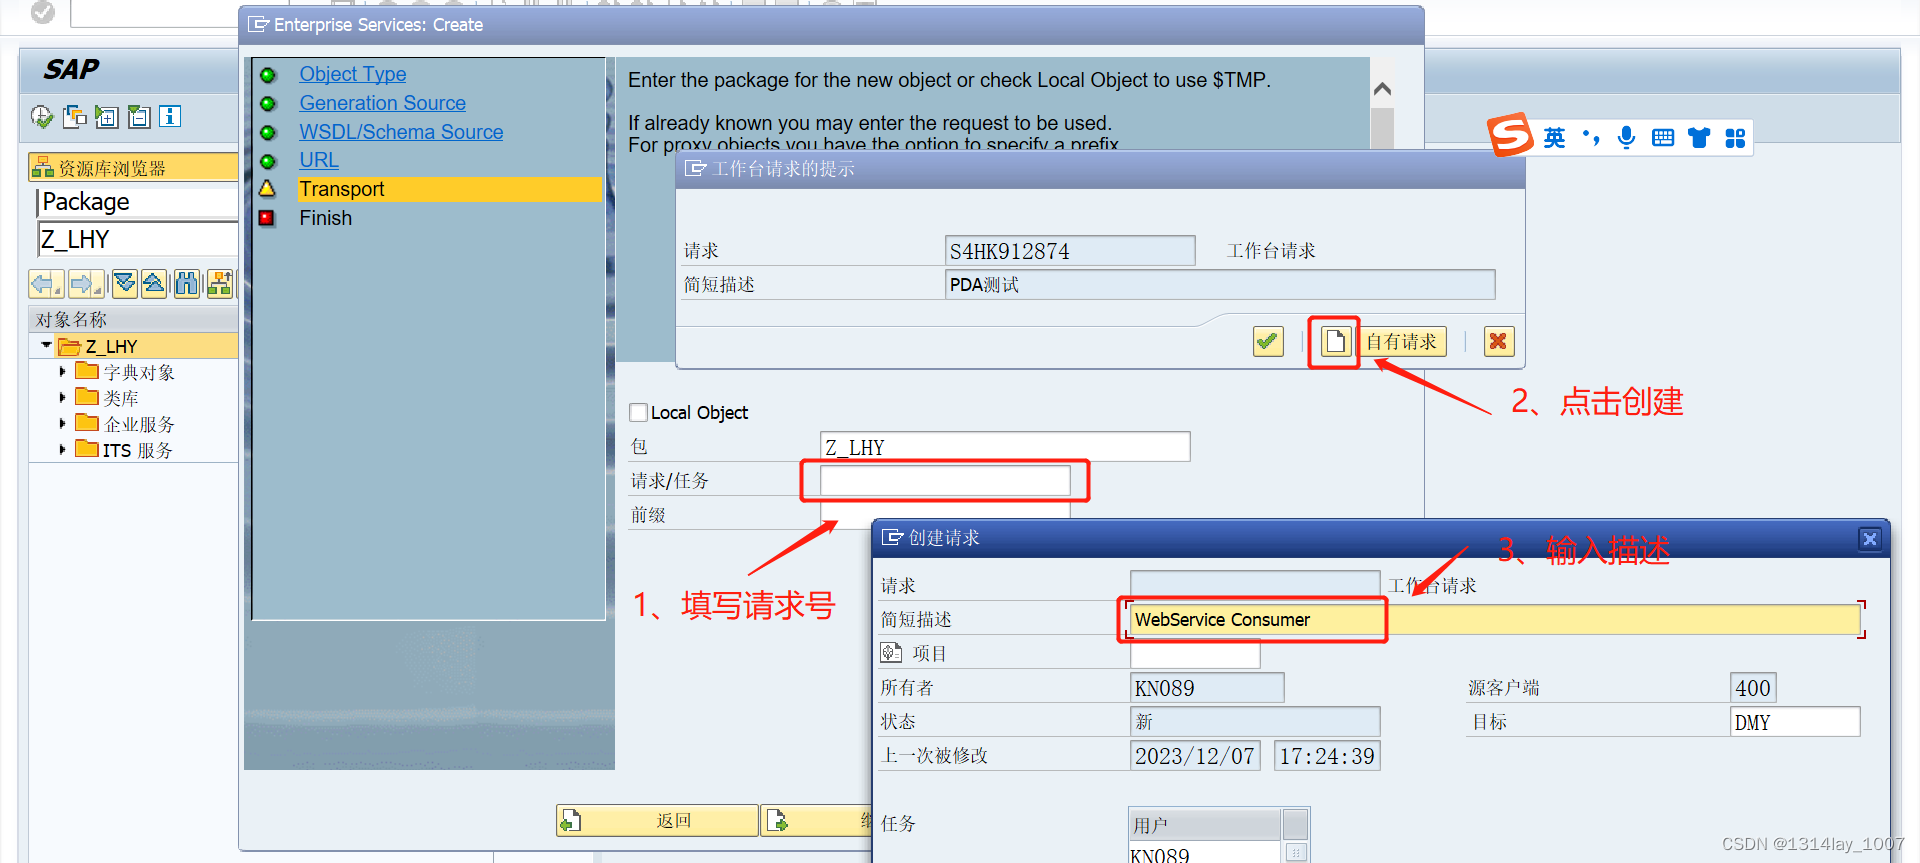Screen dimensions: 1920x863
Task: Click the Object Type wizard step link
Action: click(352, 74)
